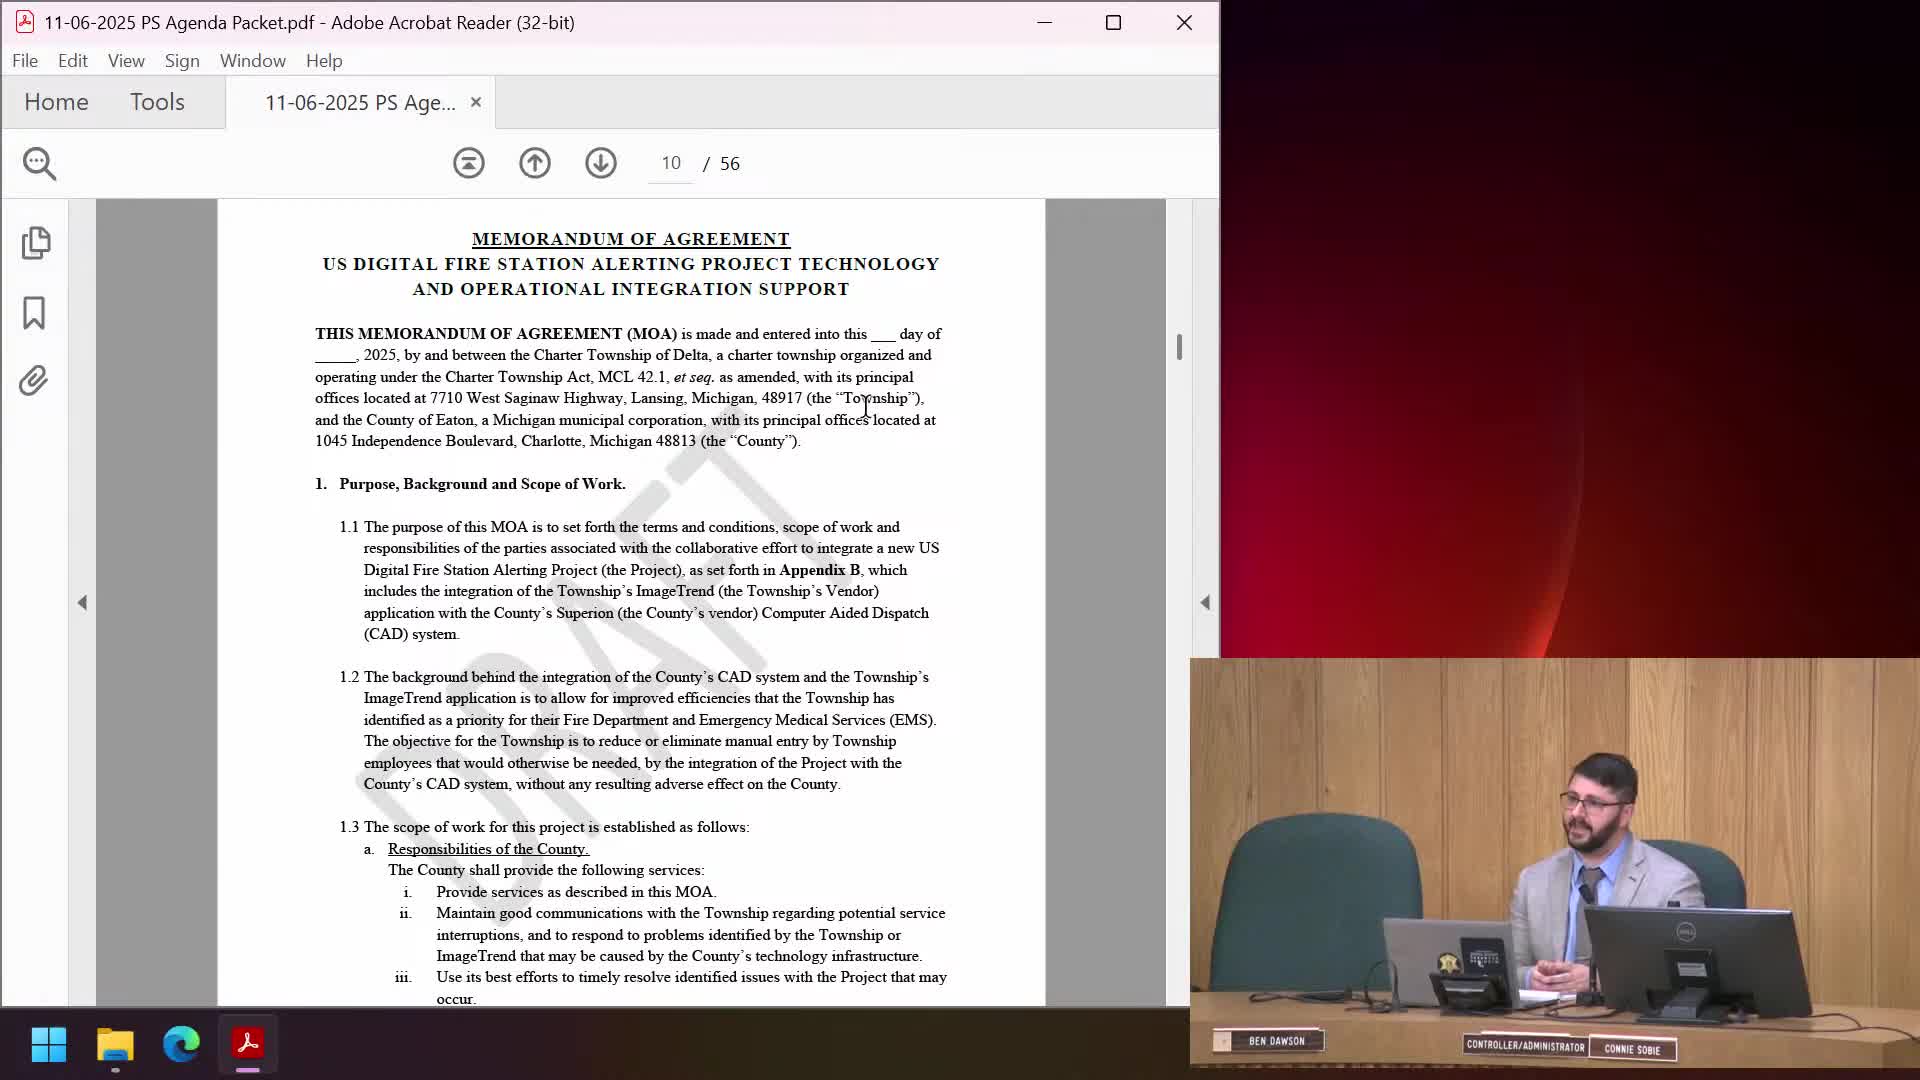The height and width of the screenshot is (1080, 1920).
Task: Open File Explorer from the taskbar
Action: click(x=115, y=1045)
